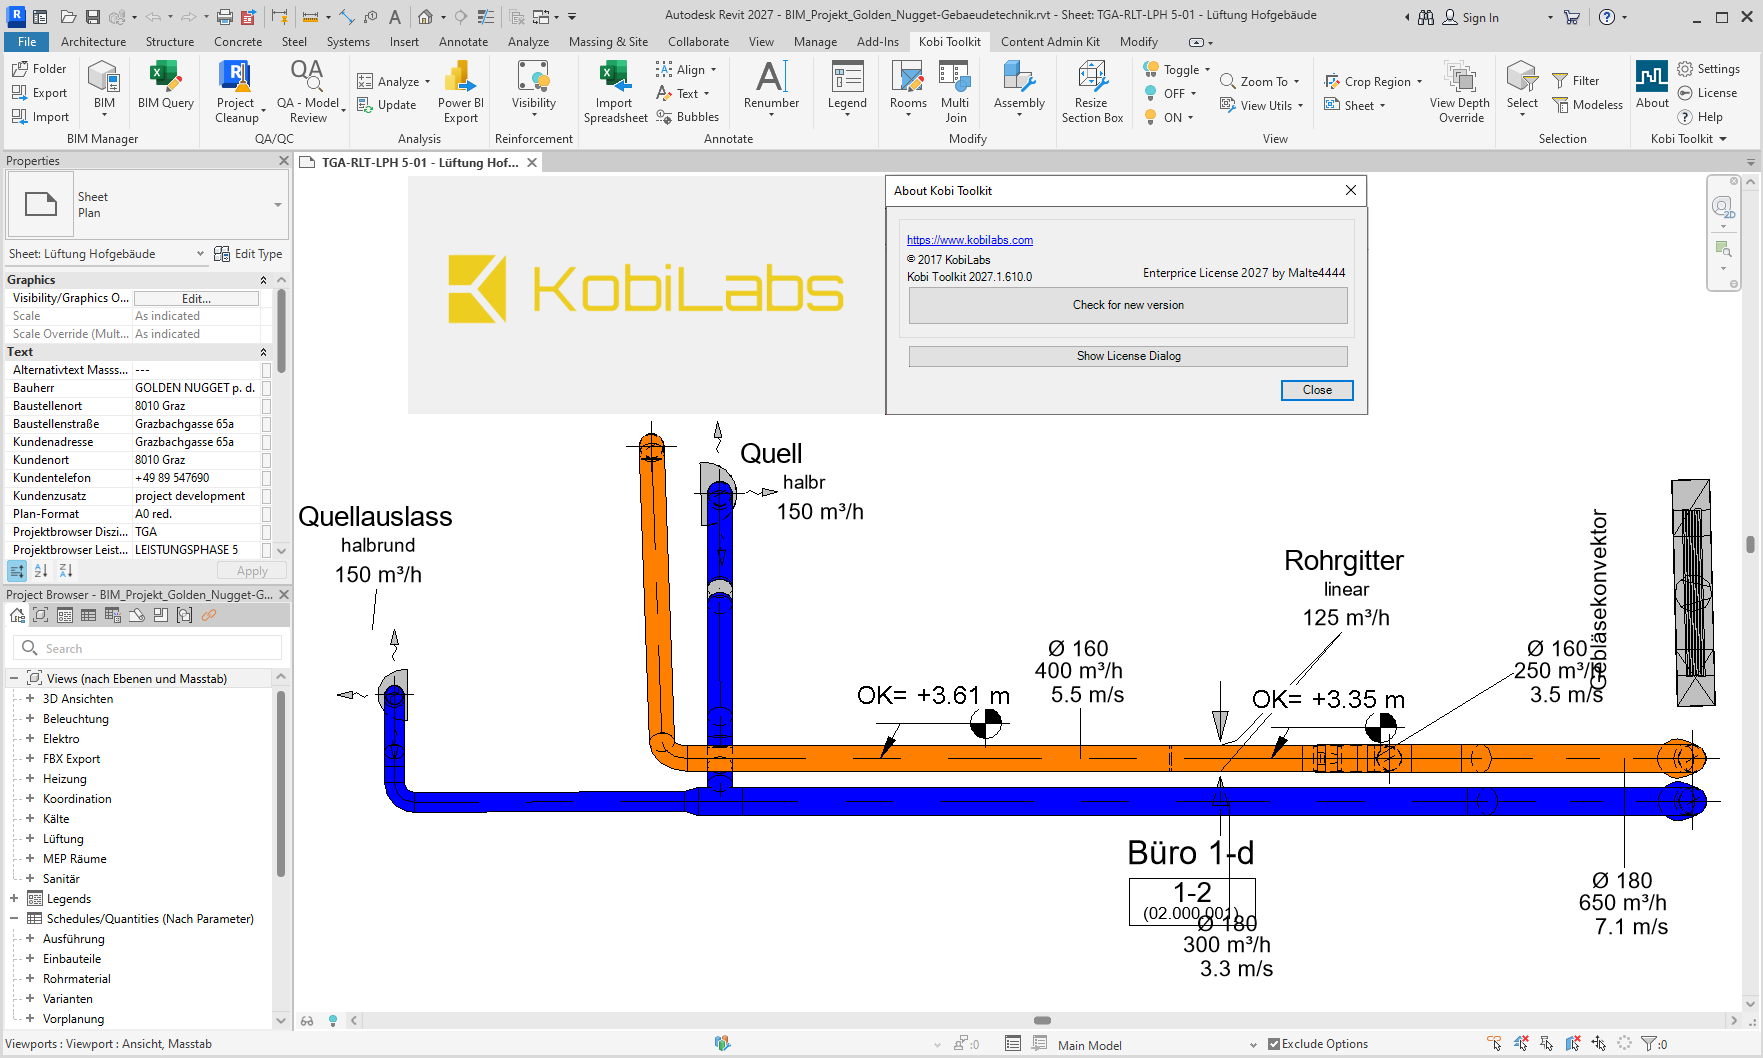The width and height of the screenshot is (1763, 1058).
Task: Open View Depth Override tool
Action: click(x=1460, y=91)
